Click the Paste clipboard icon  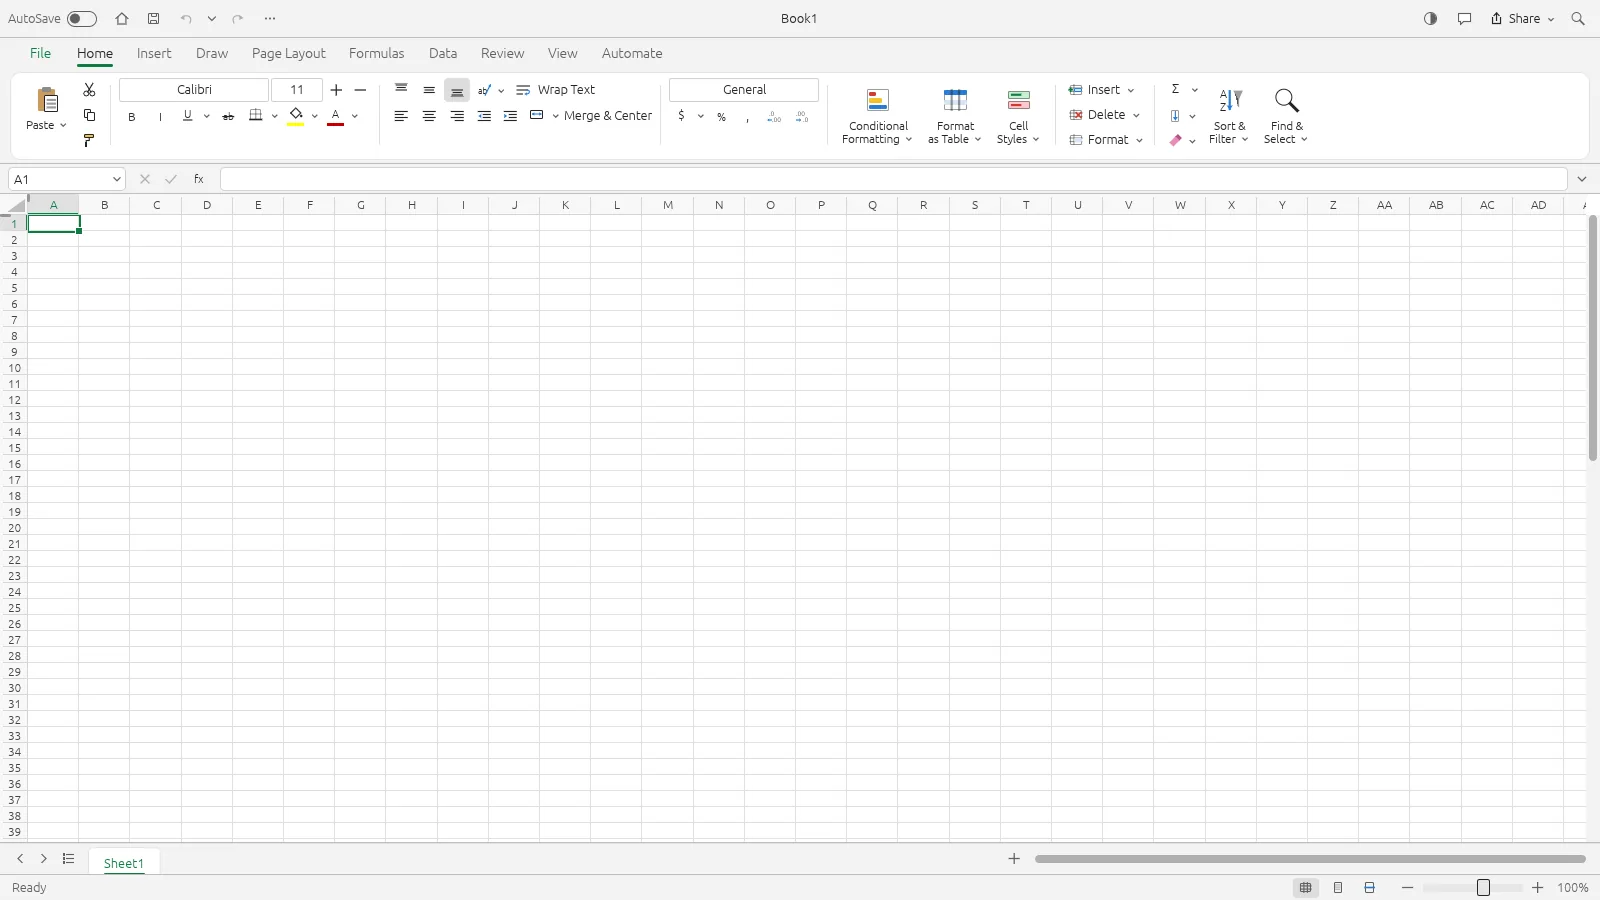pyautogui.click(x=47, y=100)
